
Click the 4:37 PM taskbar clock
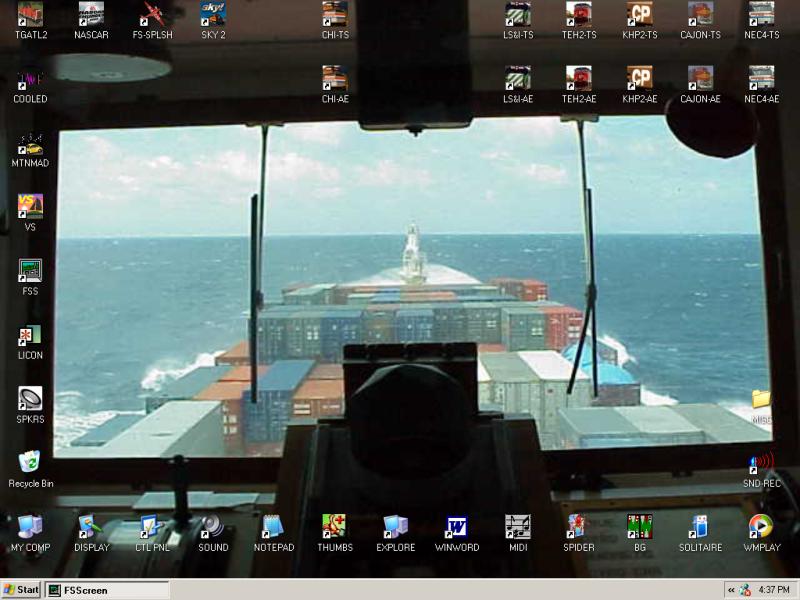click(x=773, y=590)
